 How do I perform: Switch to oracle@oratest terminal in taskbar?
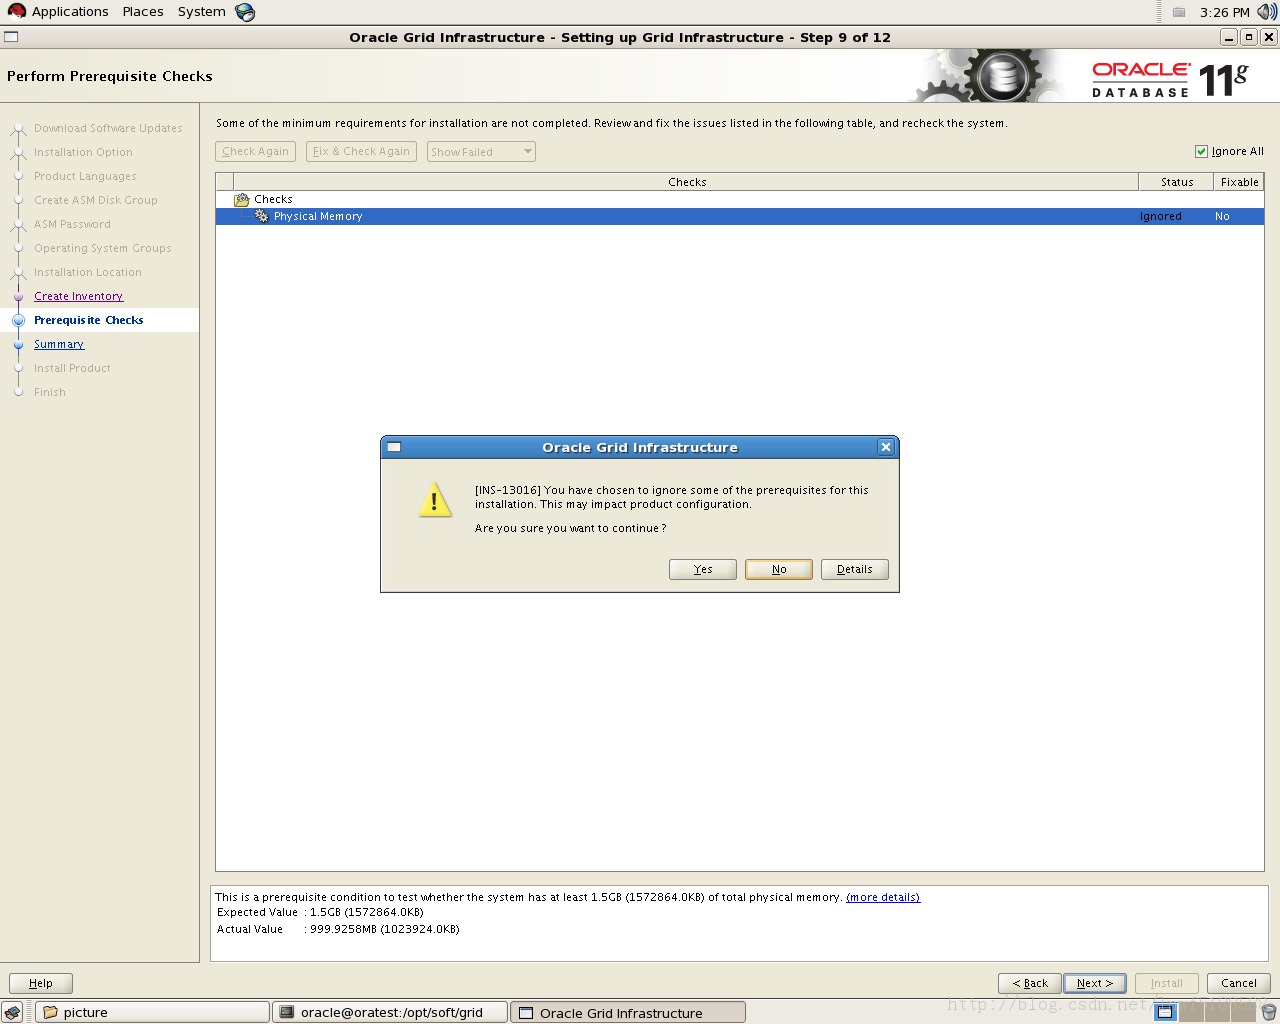390,1012
